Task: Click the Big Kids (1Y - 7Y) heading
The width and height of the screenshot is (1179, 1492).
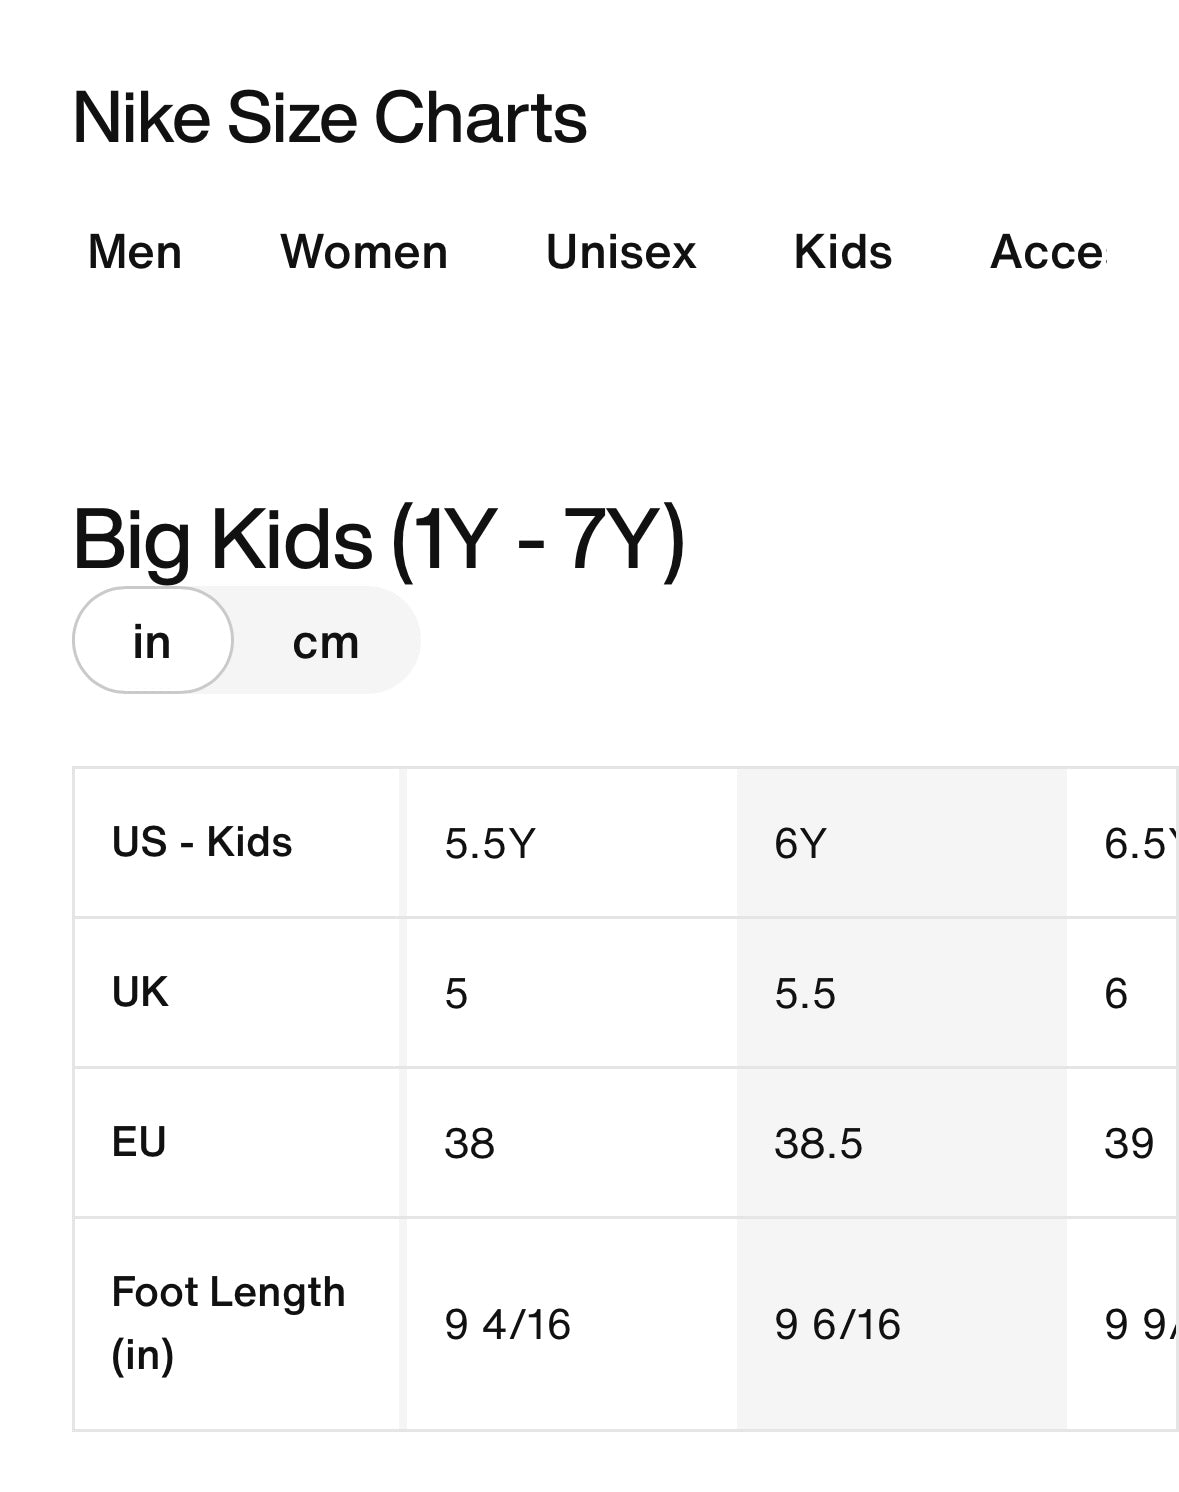Action: (x=378, y=540)
